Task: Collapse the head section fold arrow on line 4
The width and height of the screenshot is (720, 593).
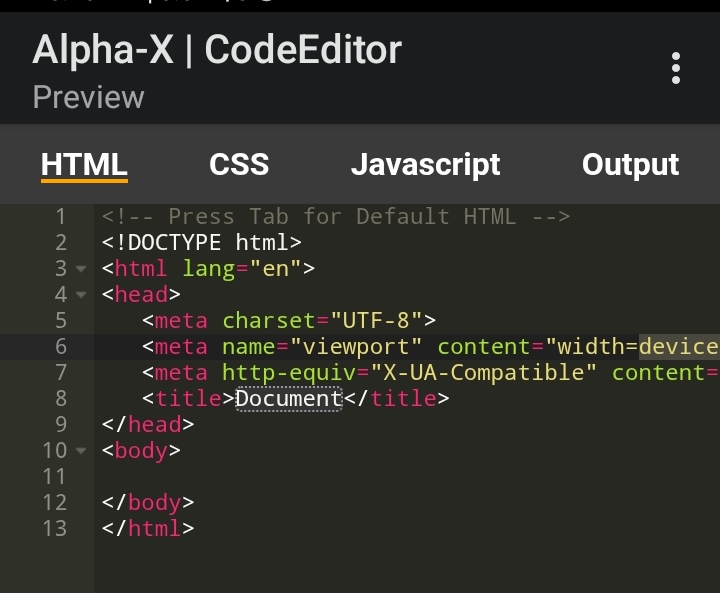Action: pyautogui.click(x=81, y=295)
